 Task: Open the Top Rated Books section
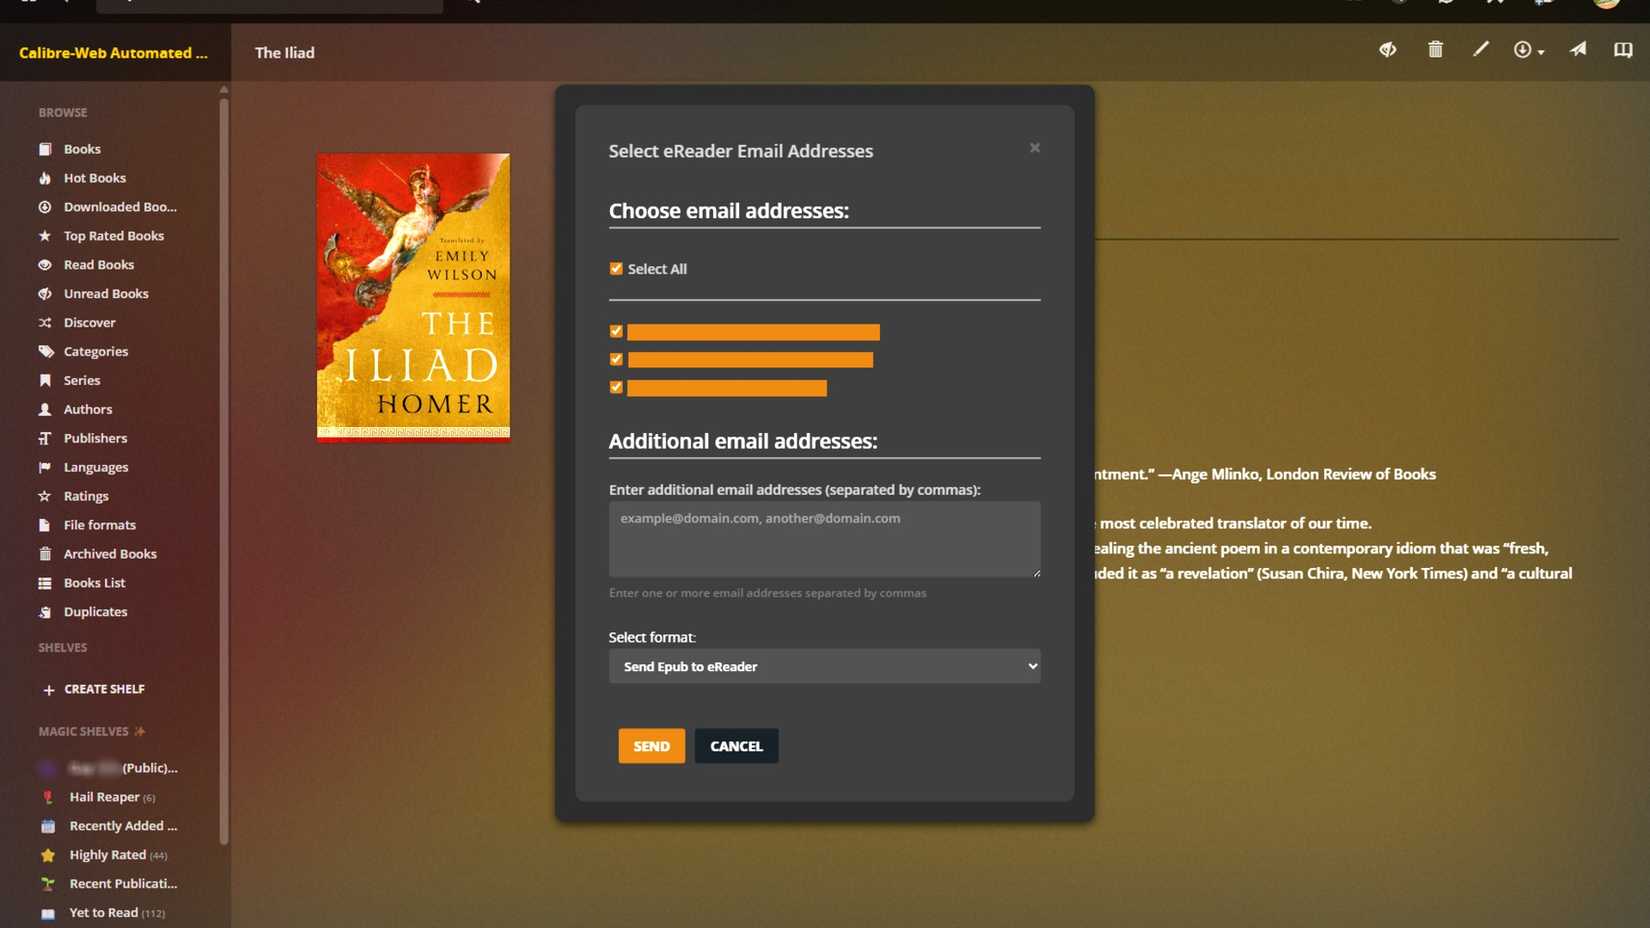click(112, 235)
